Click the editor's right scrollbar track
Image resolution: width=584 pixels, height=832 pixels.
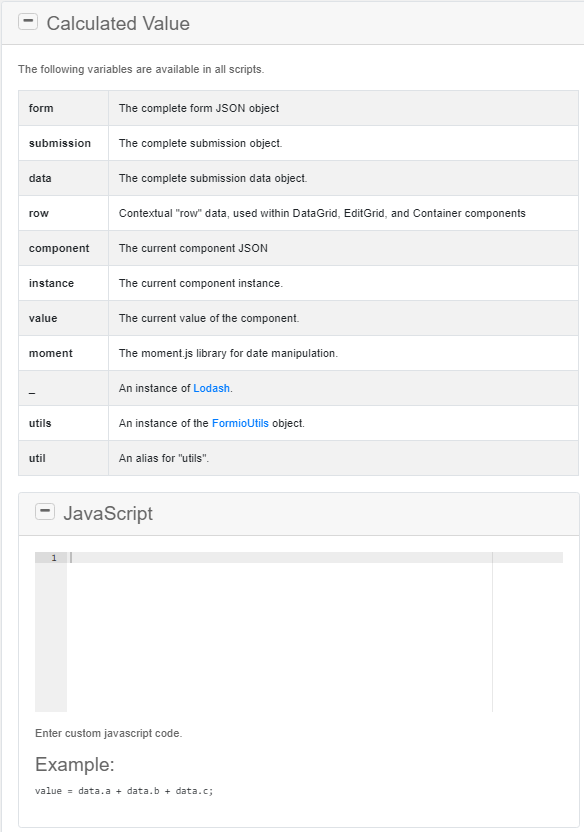[x=492, y=630]
